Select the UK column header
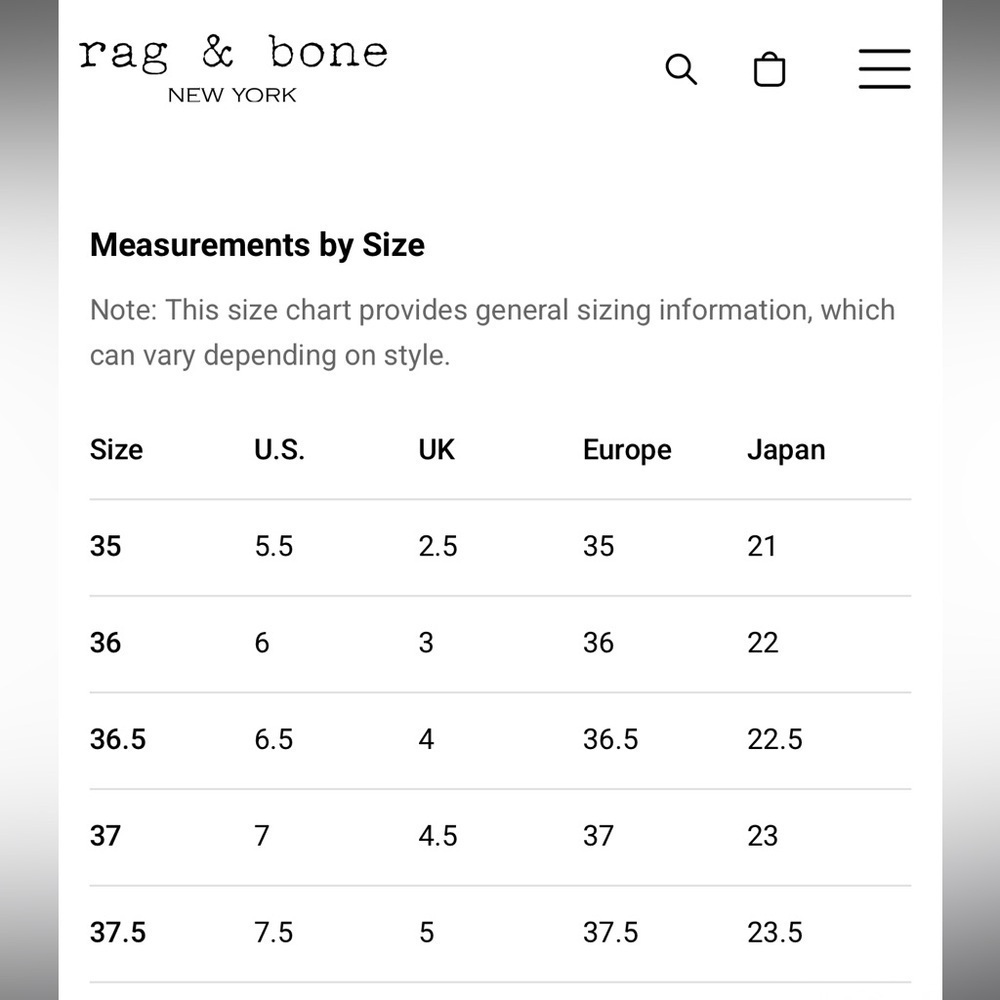This screenshot has width=1000, height=1000. [436, 450]
